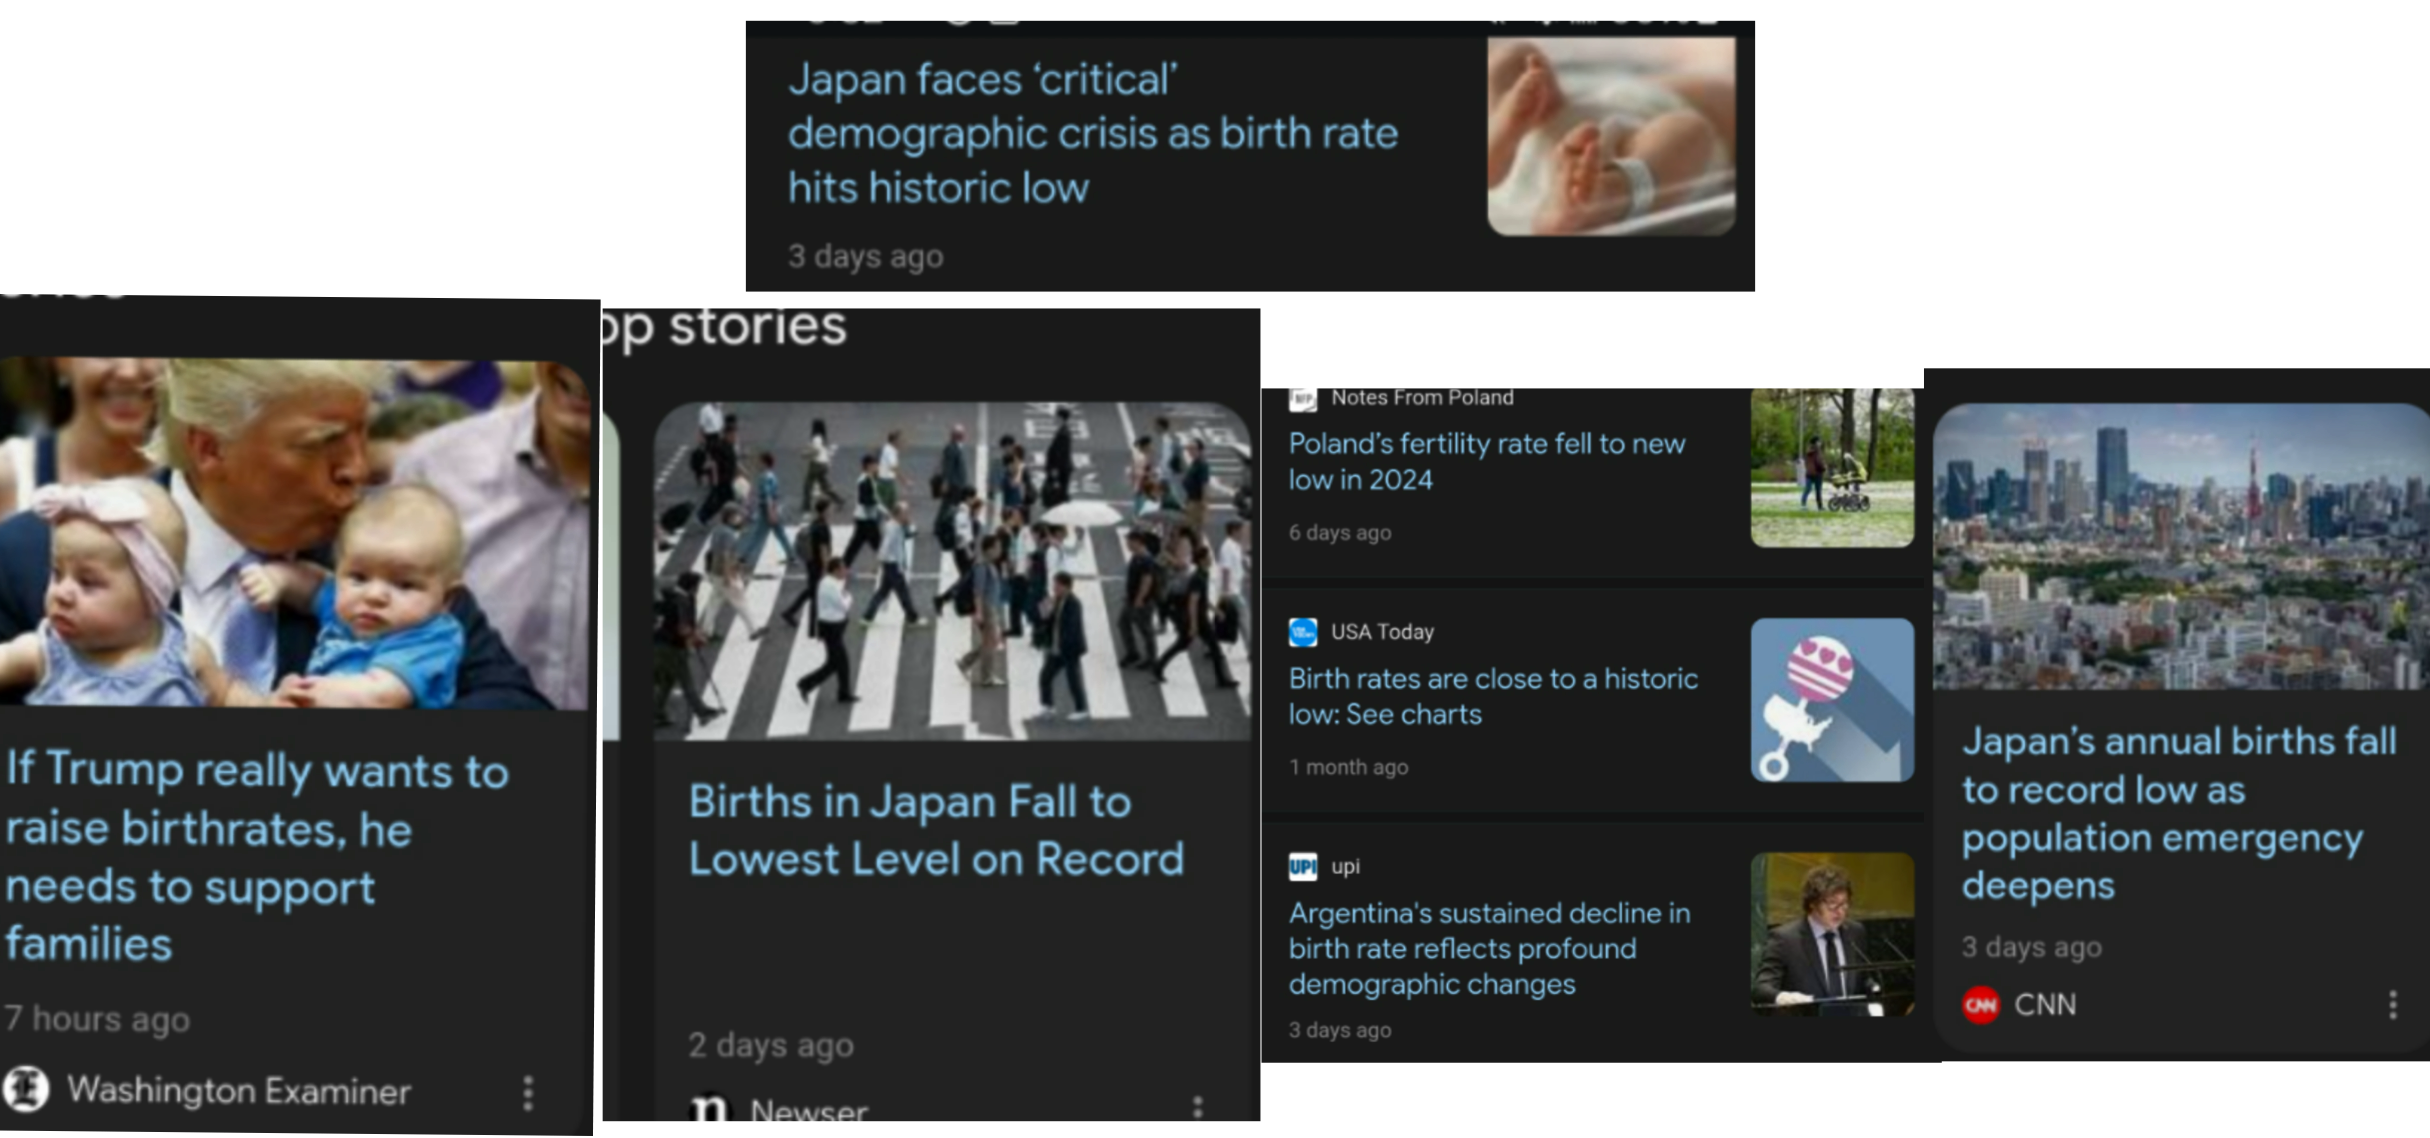View the crosswalk pedestrians photo
Screen dimensions: 2430x1138
pyautogui.click(x=952, y=571)
